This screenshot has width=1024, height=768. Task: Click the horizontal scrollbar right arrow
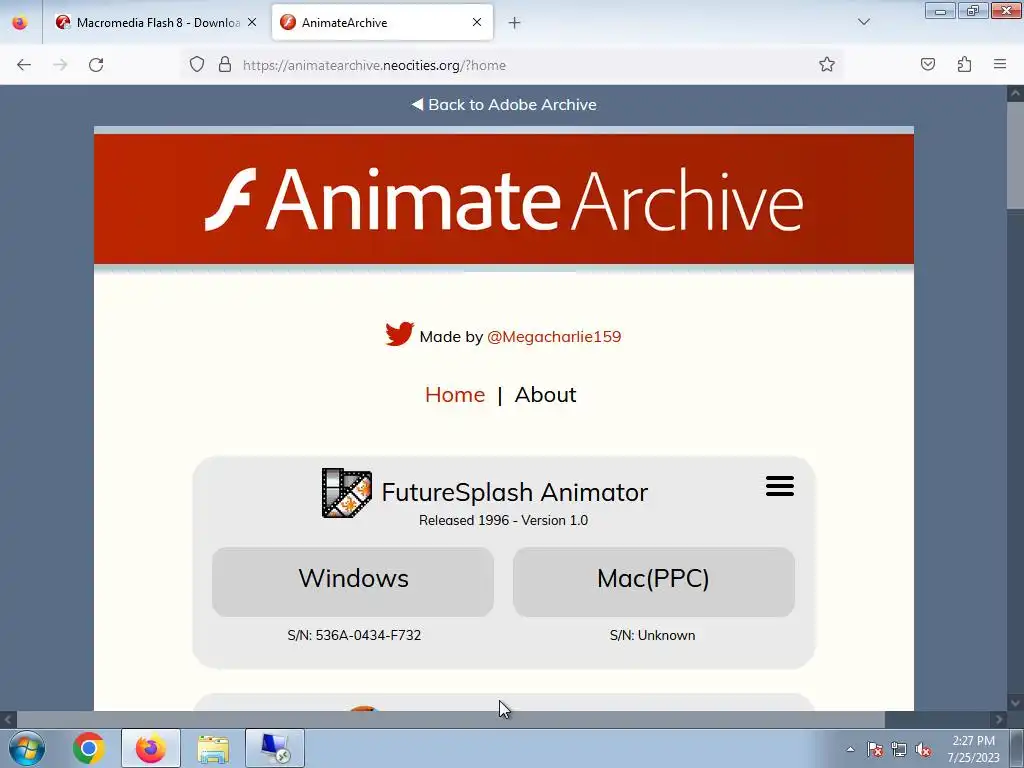point(999,720)
